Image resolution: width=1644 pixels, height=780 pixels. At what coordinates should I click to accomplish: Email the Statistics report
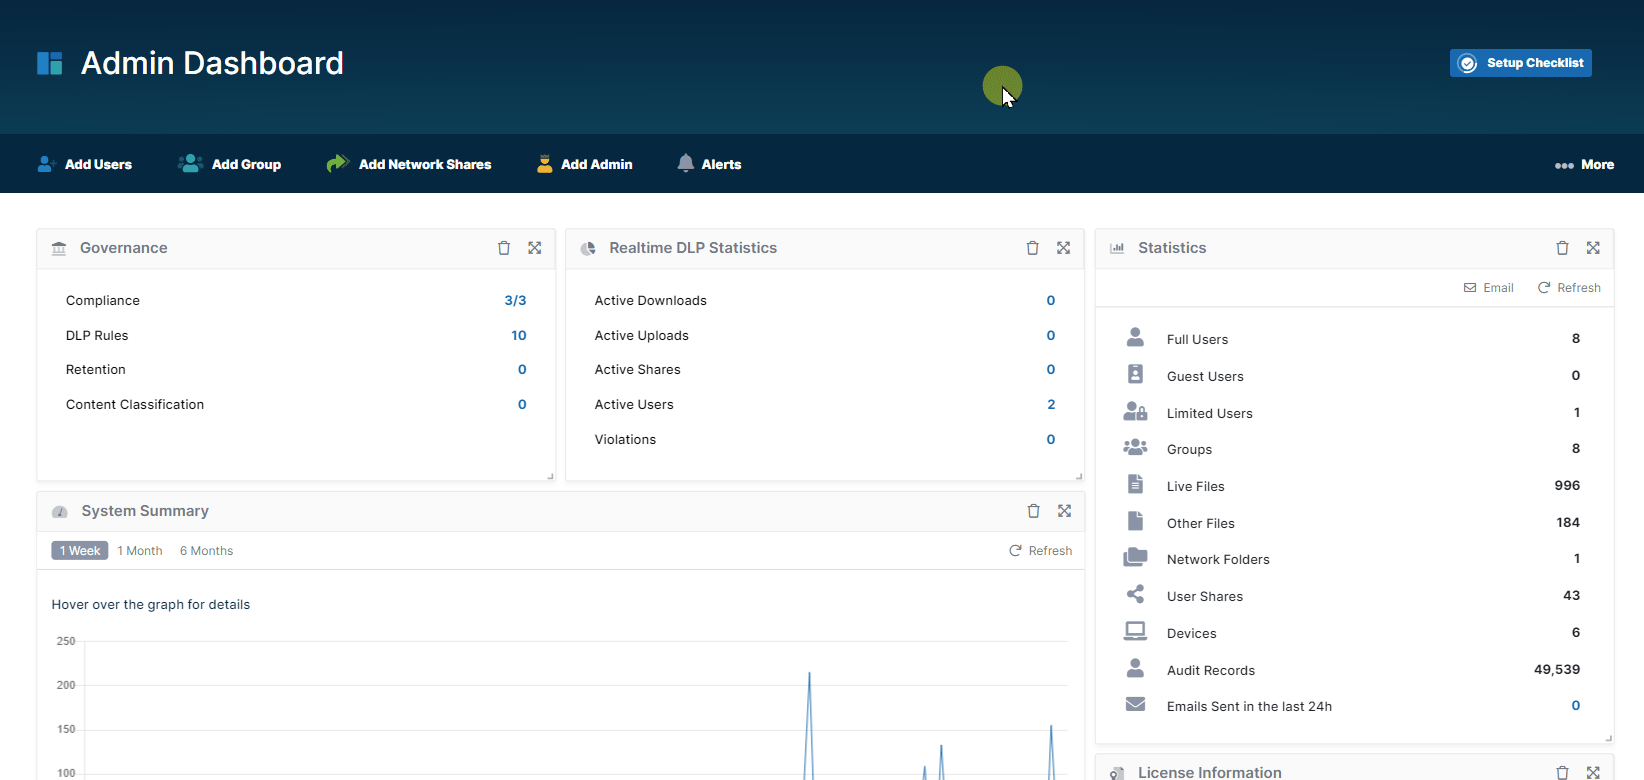coord(1489,288)
